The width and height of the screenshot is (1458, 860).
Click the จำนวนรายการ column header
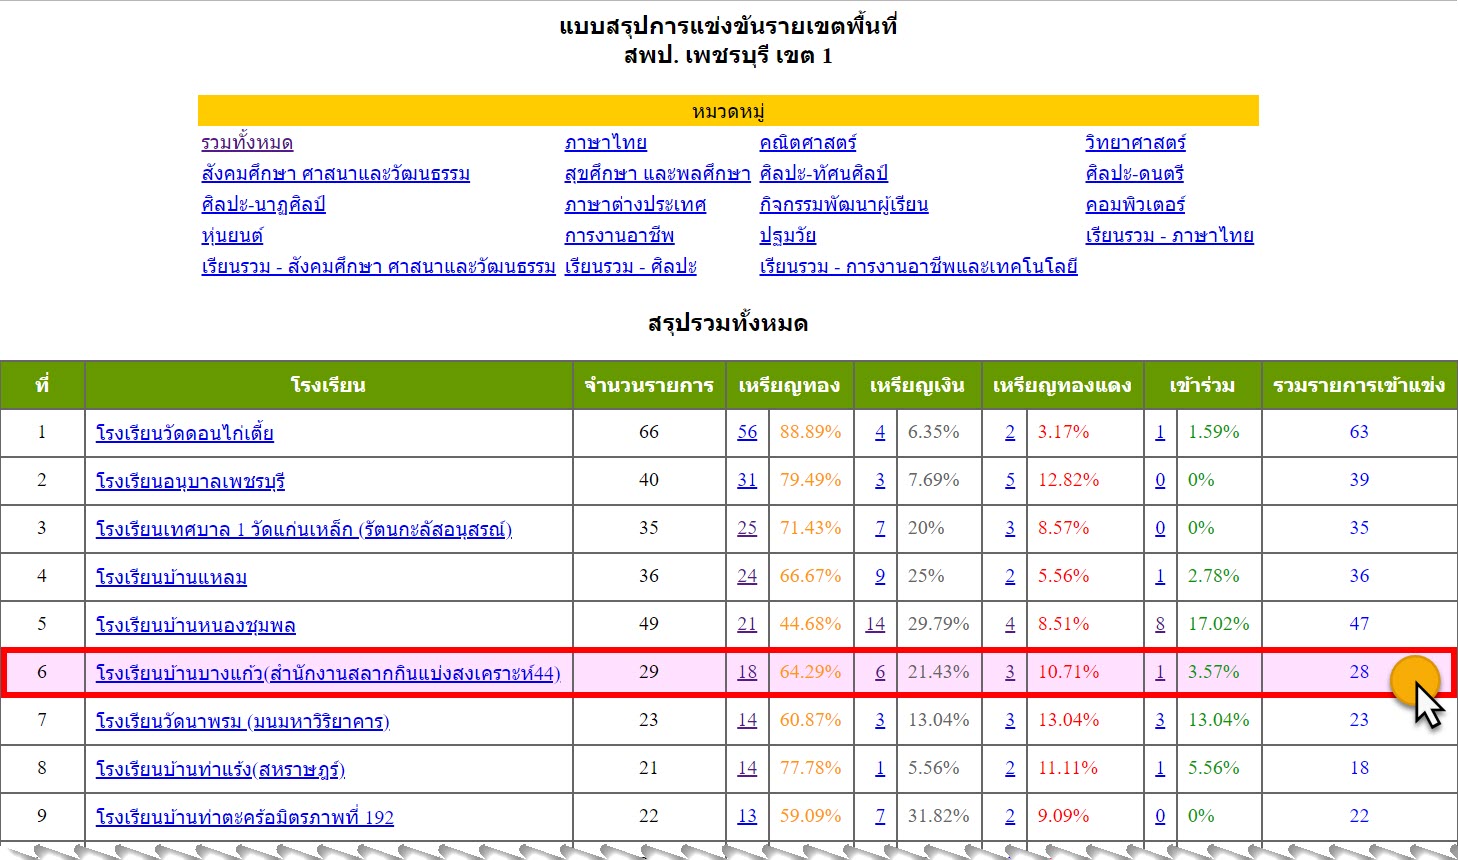tap(649, 385)
